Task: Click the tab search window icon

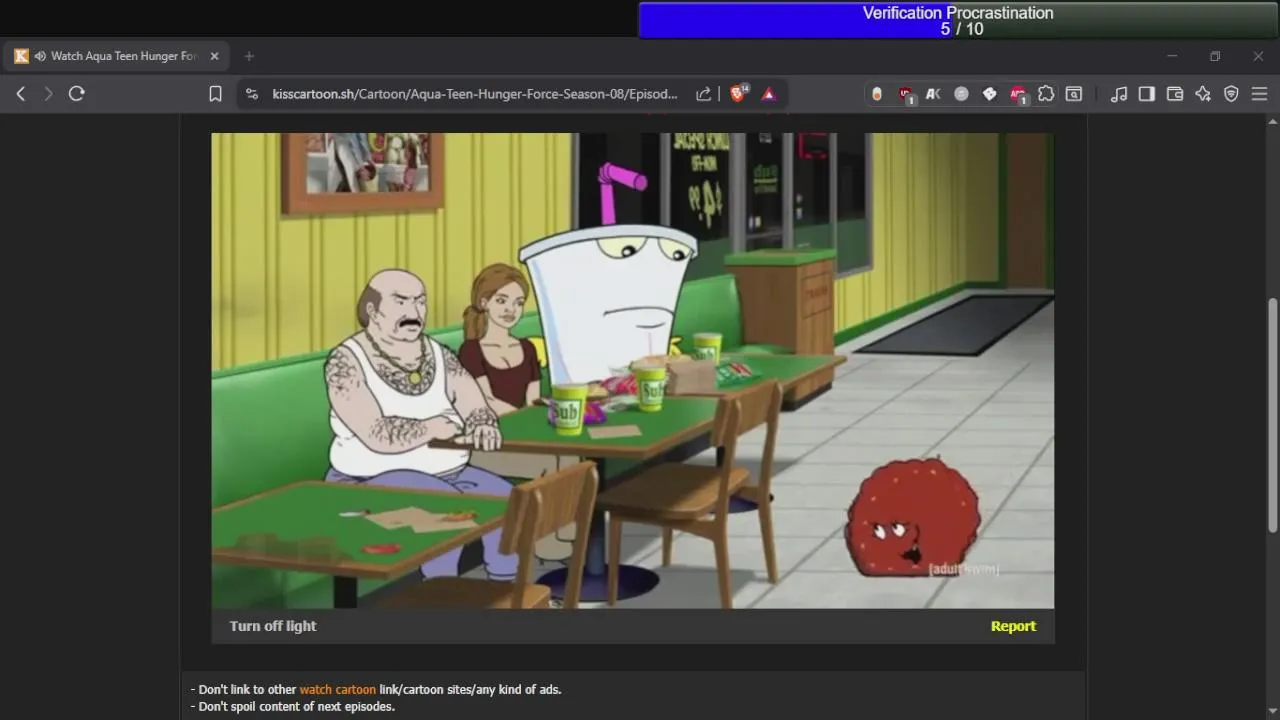Action: coord(1074,94)
